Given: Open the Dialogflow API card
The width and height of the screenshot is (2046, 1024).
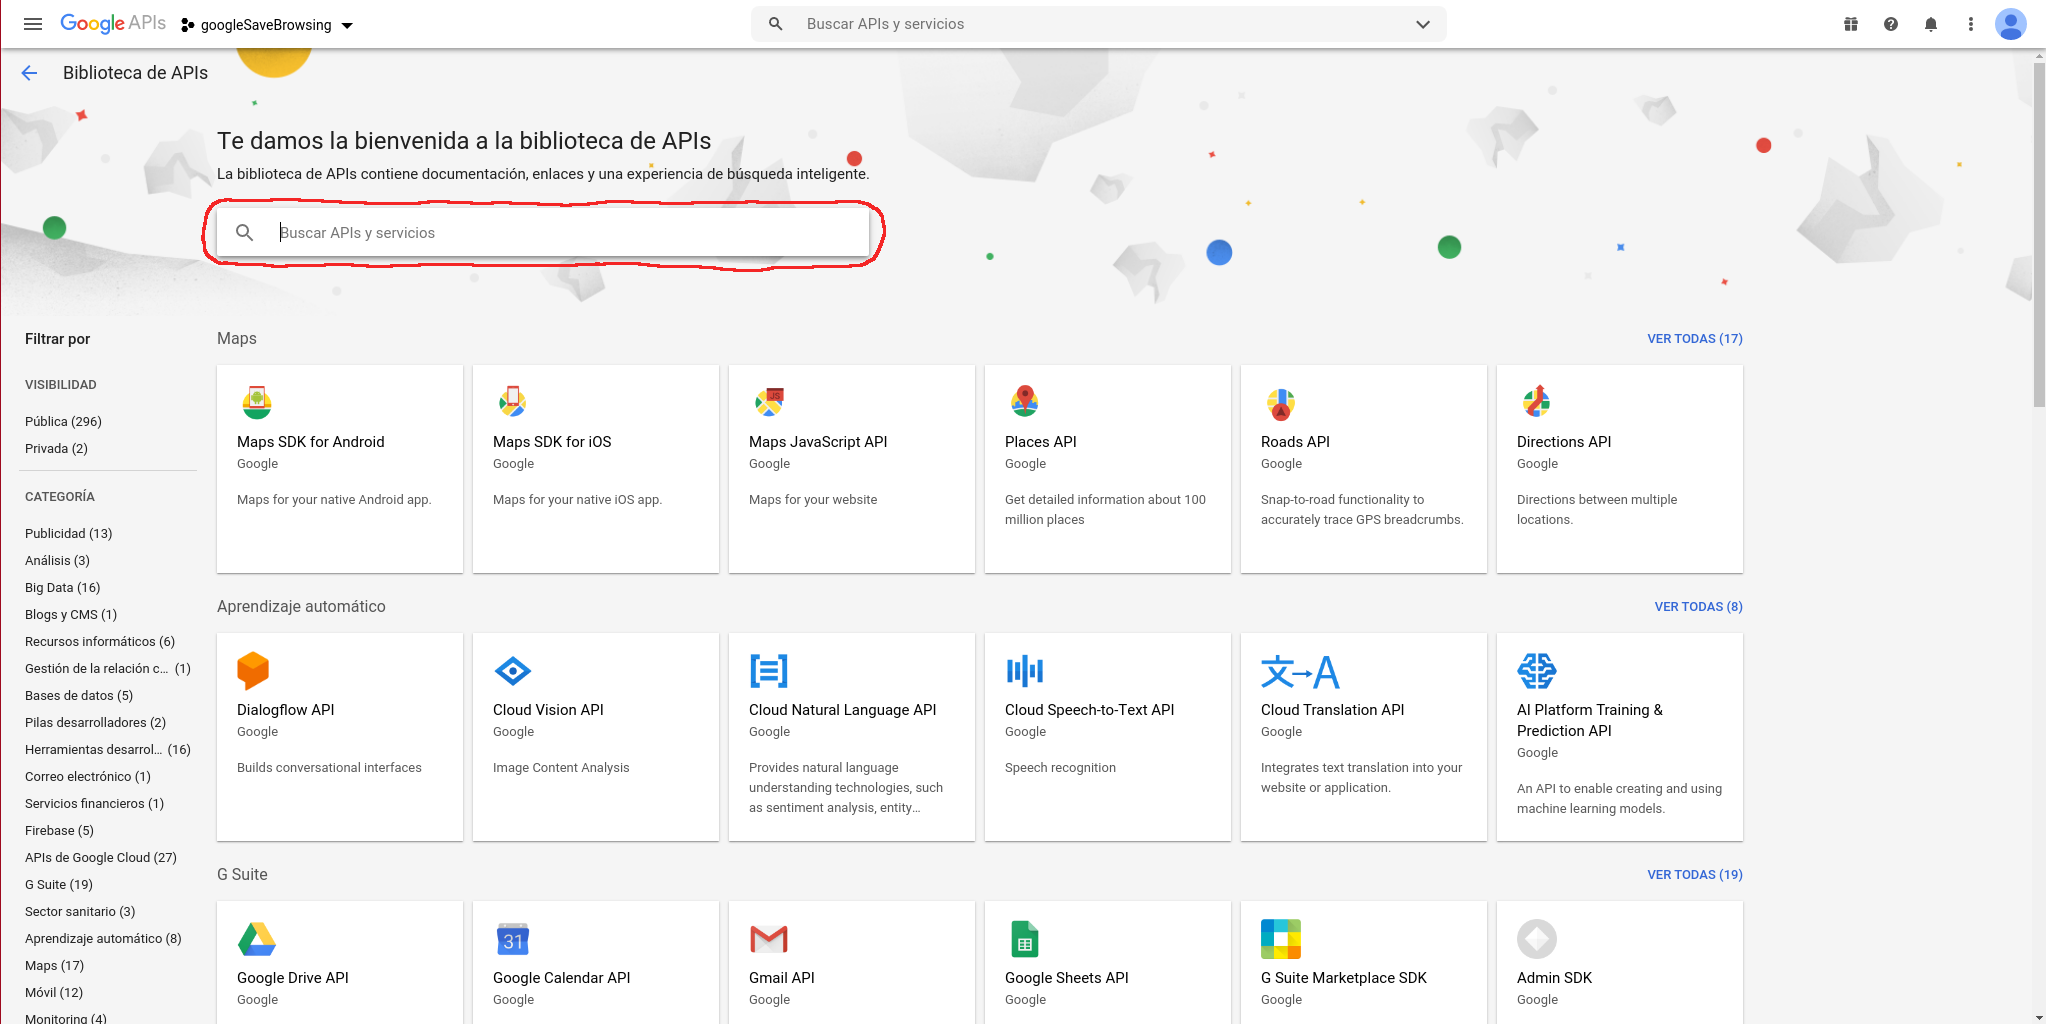Looking at the screenshot, I should [x=339, y=736].
